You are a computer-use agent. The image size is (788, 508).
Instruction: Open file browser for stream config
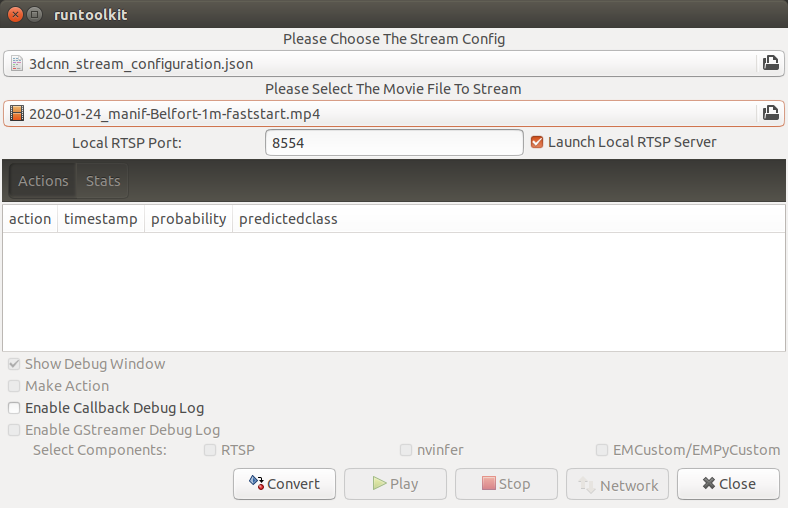770,63
